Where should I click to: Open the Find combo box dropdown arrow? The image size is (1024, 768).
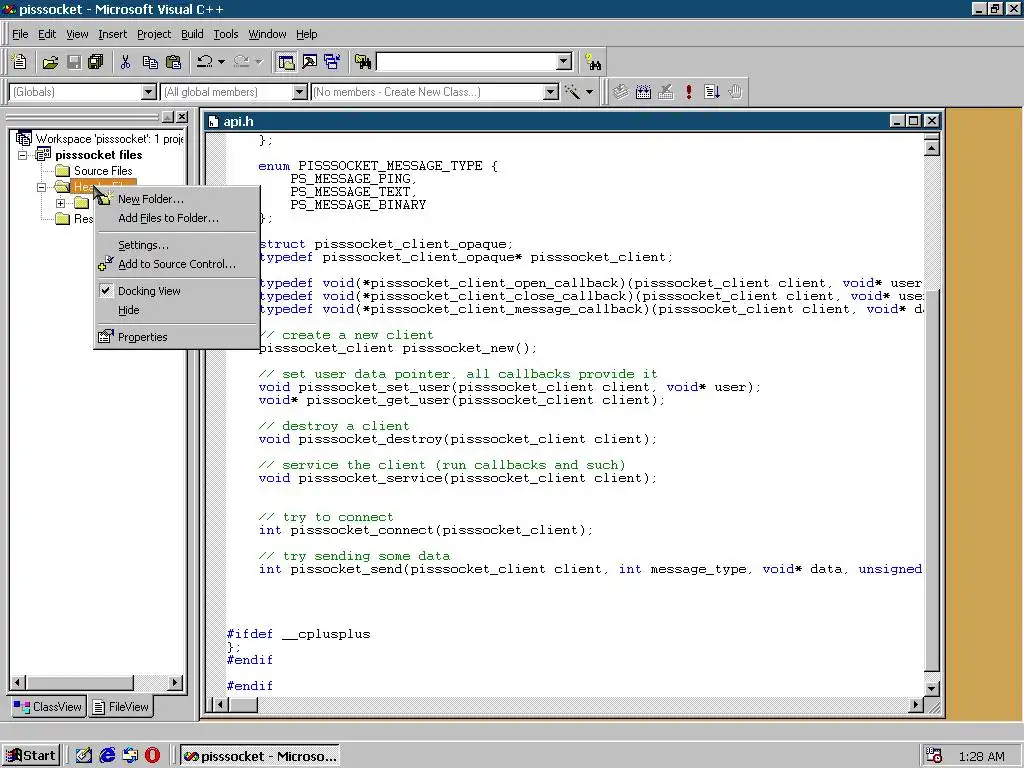click(564, 62)
